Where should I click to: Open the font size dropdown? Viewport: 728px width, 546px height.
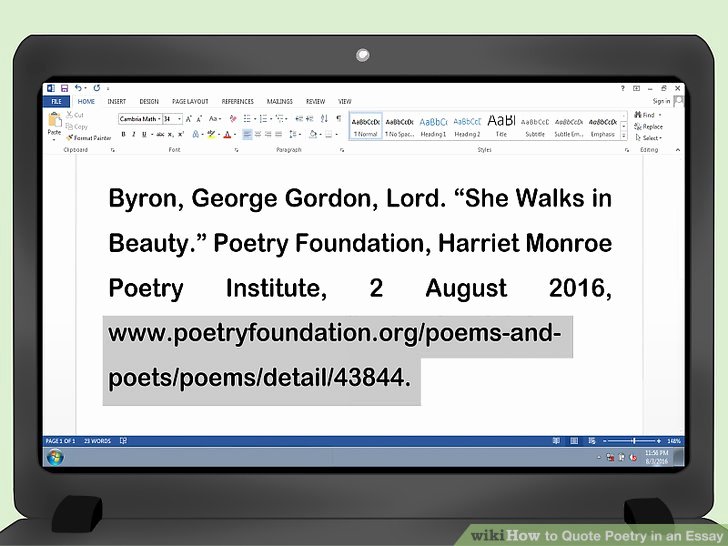pyautogui.click(x=179, y=119)
